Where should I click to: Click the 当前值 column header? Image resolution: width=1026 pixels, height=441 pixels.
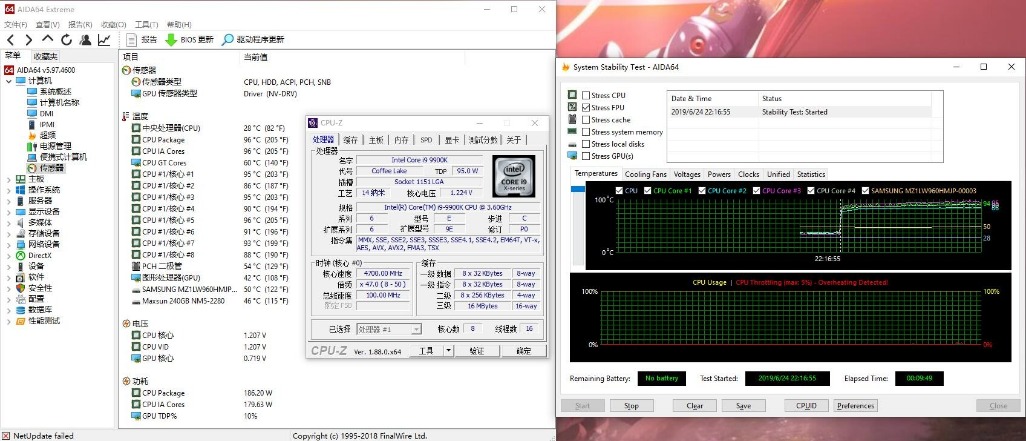(x=256, y=57)
